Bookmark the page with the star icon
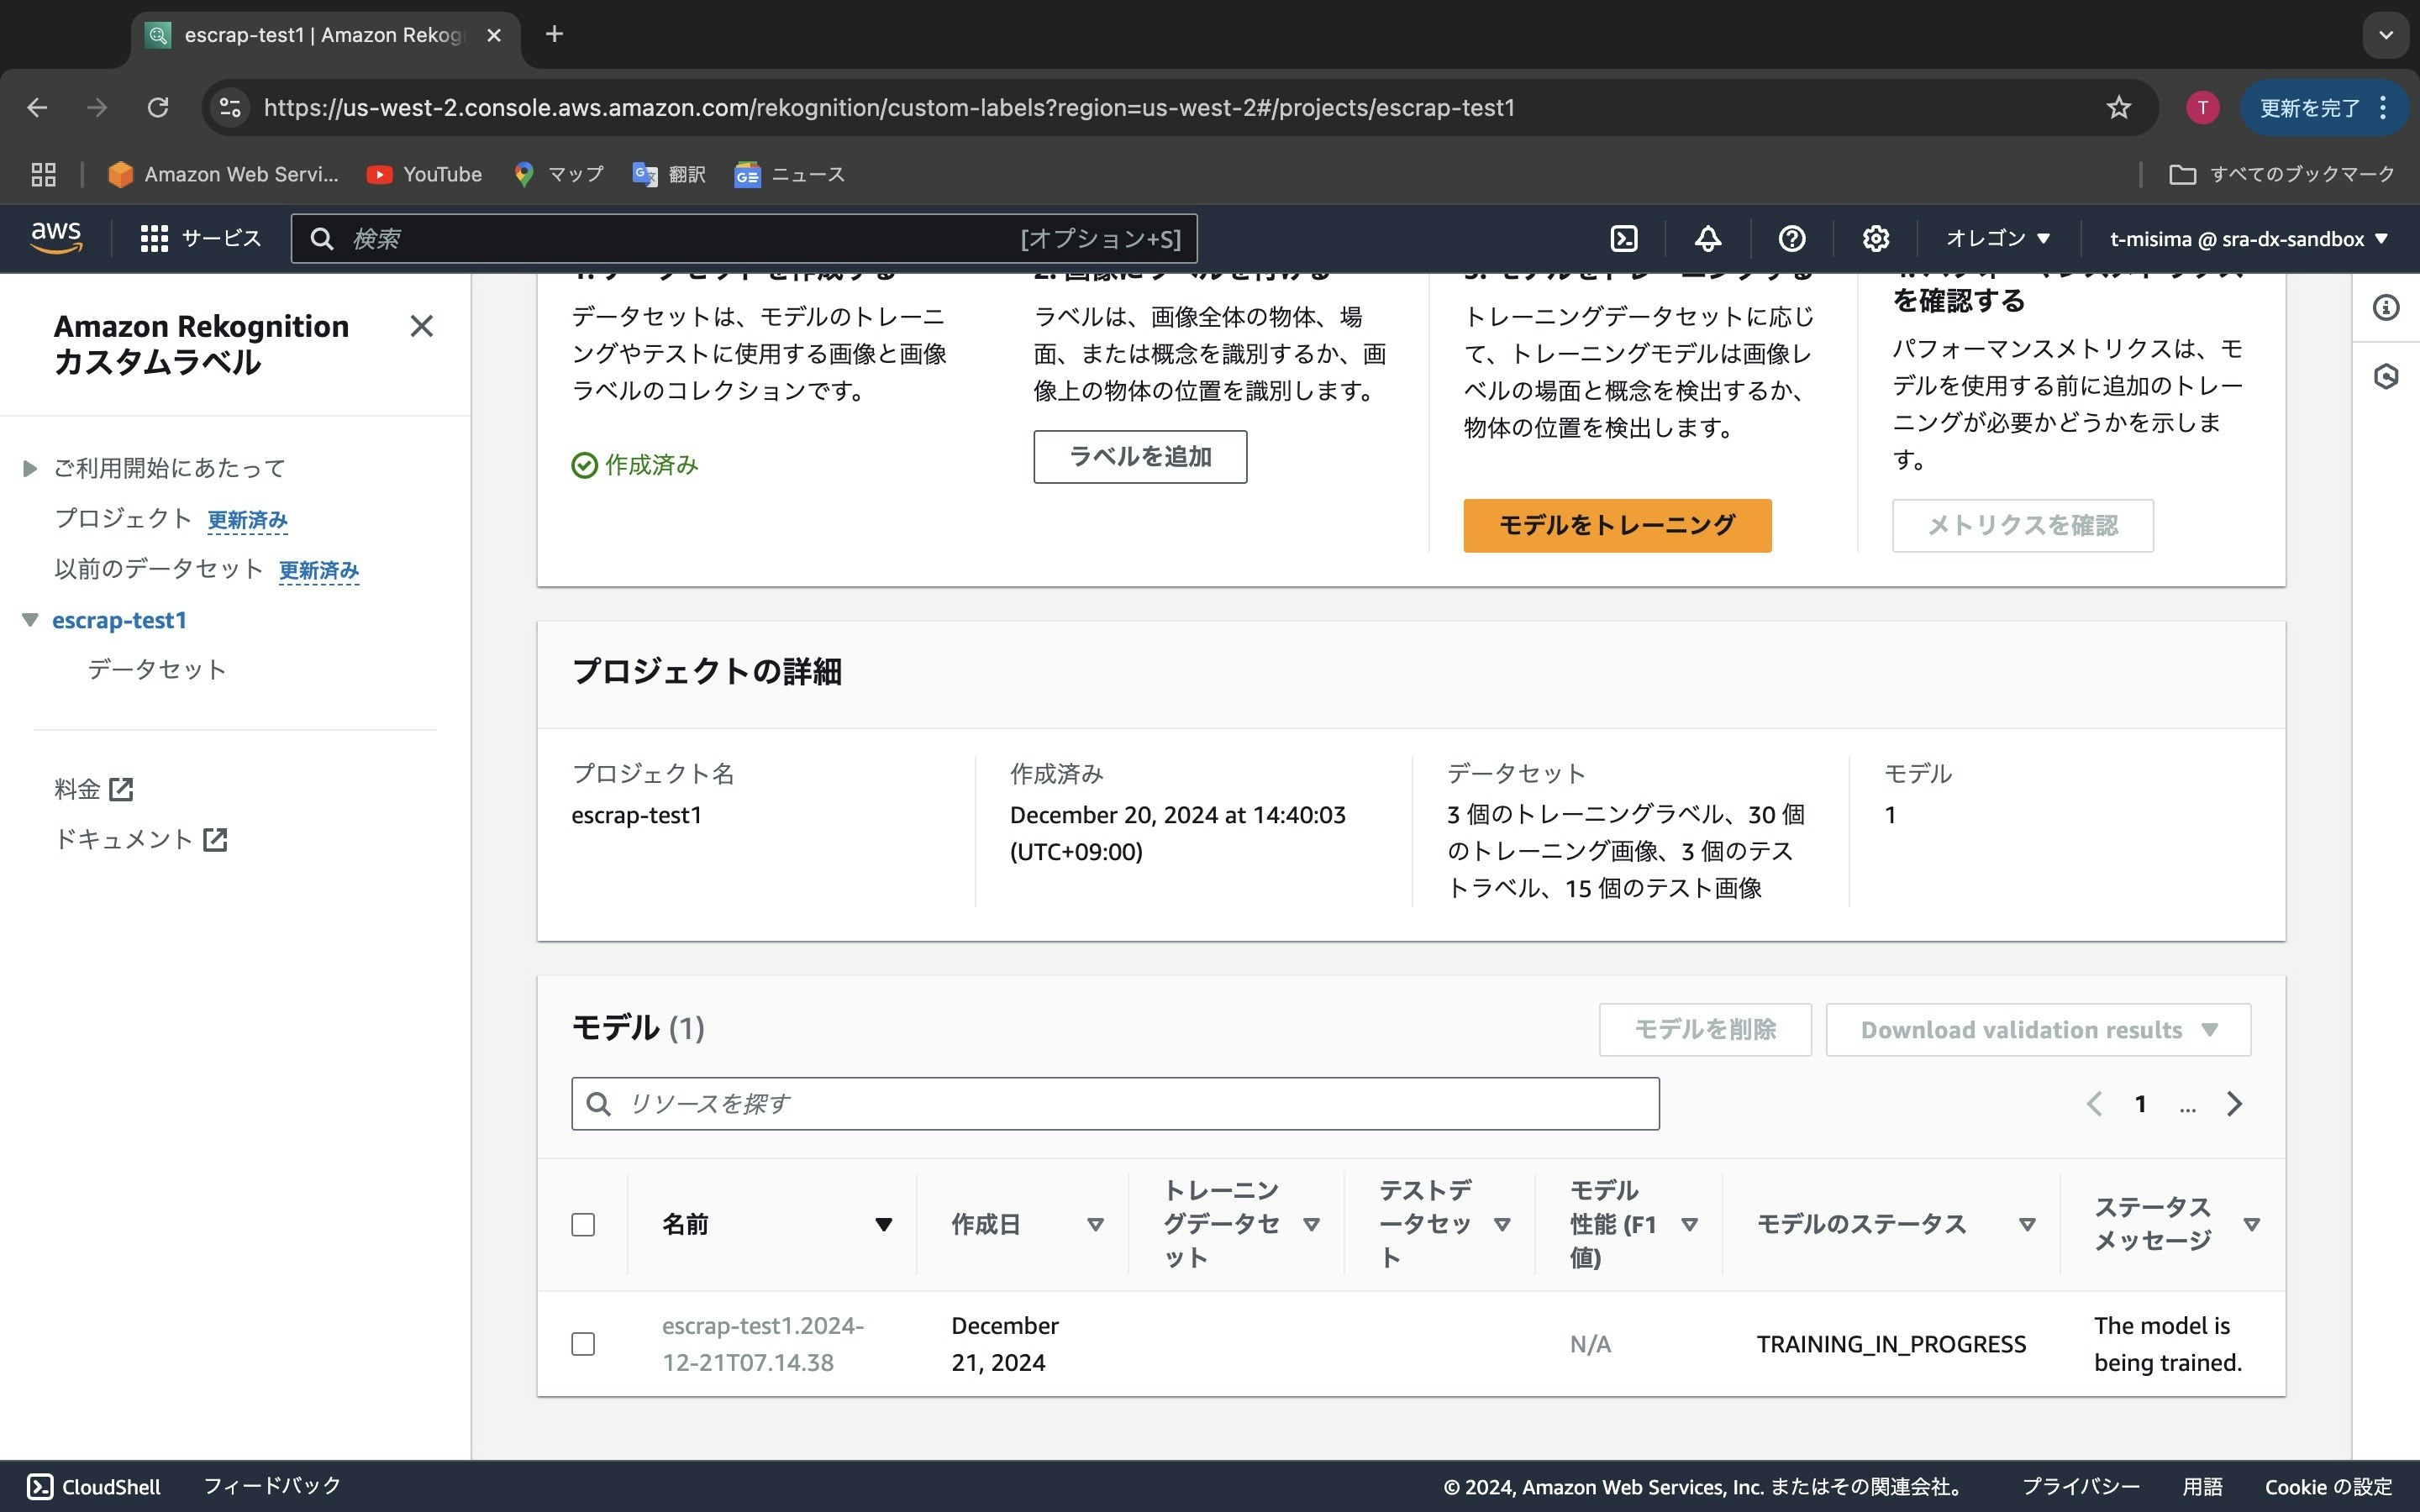The image size is (2420, 1512). point(2118,107)
